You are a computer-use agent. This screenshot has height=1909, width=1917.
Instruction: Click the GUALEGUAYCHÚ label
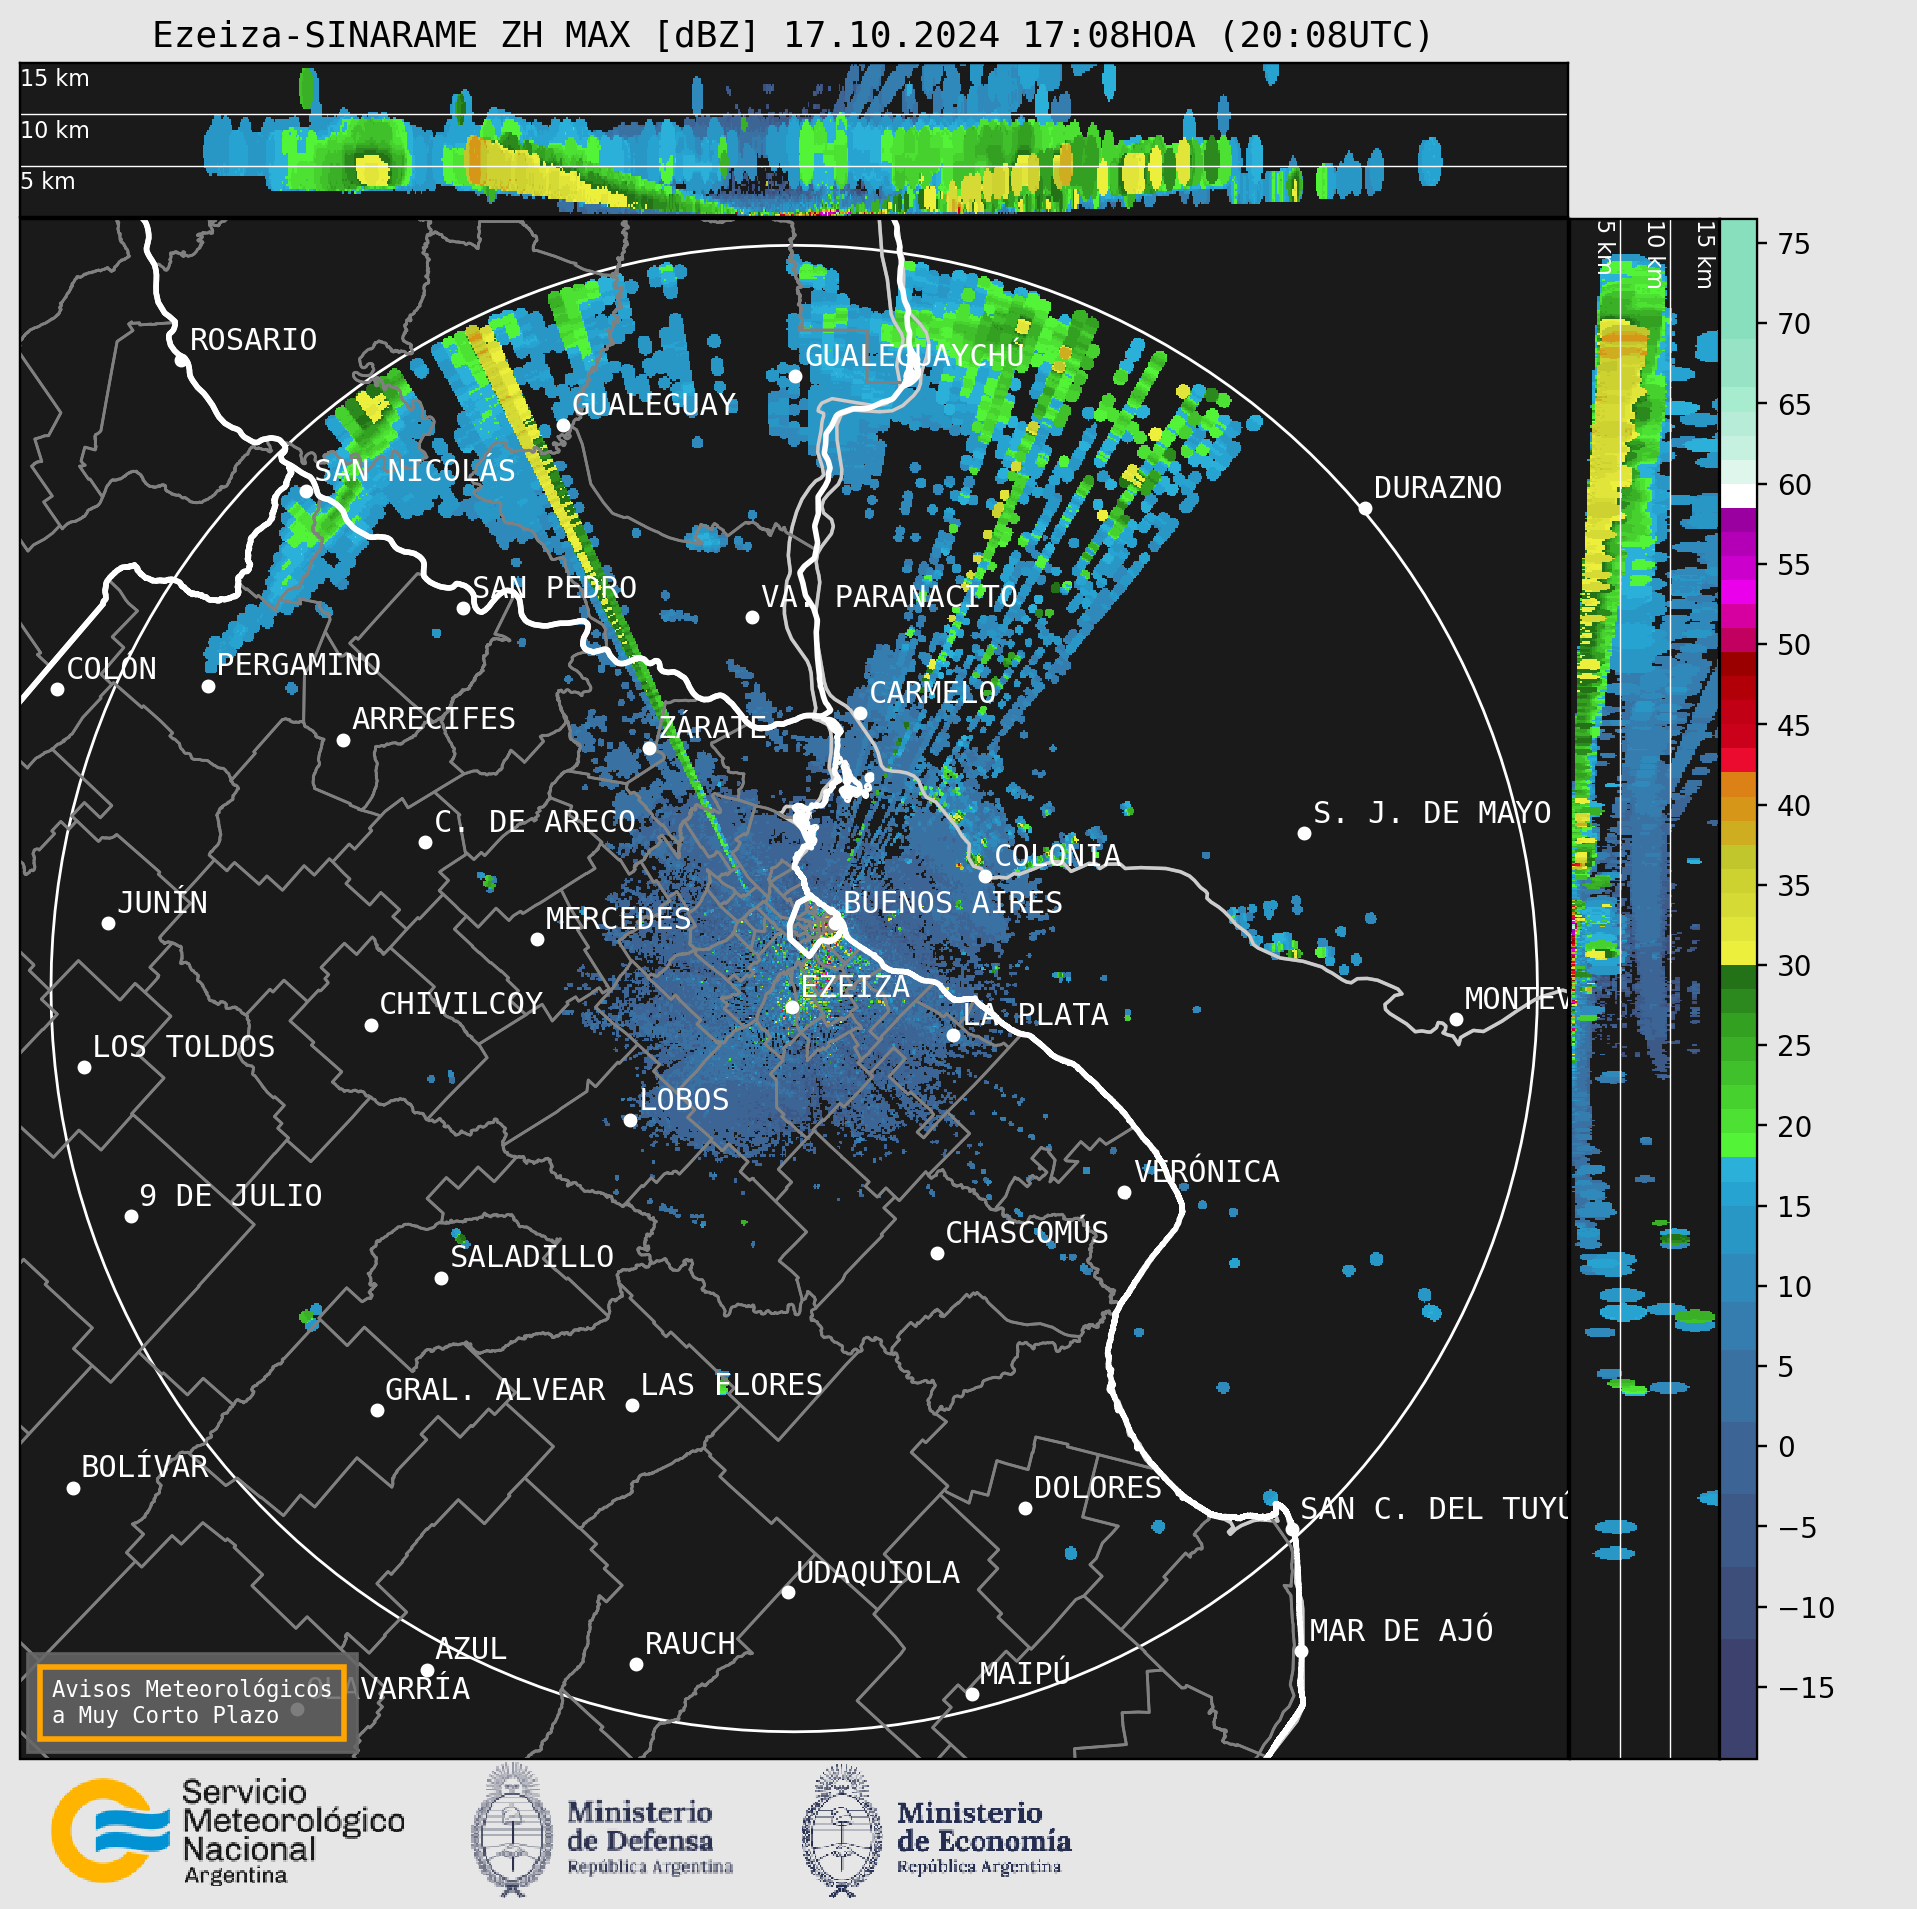tap(914, 356)
